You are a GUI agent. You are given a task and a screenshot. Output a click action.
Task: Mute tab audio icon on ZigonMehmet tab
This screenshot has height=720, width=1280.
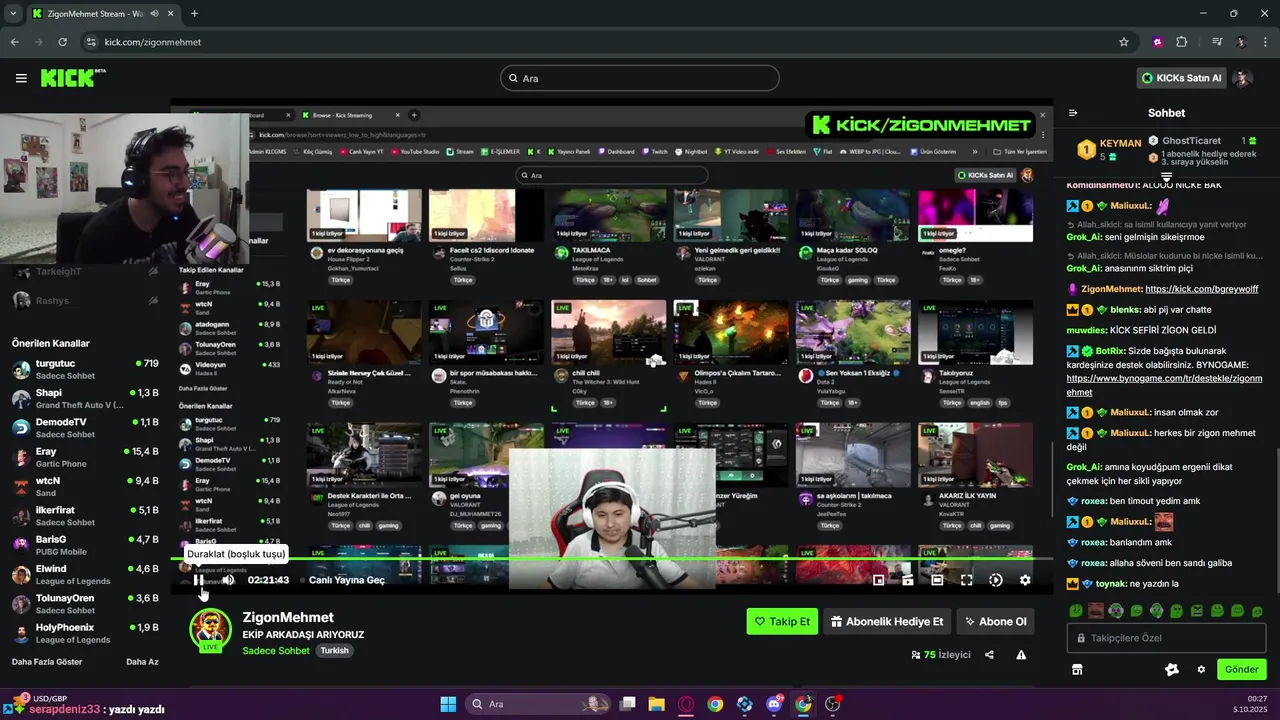coord(154,14)
